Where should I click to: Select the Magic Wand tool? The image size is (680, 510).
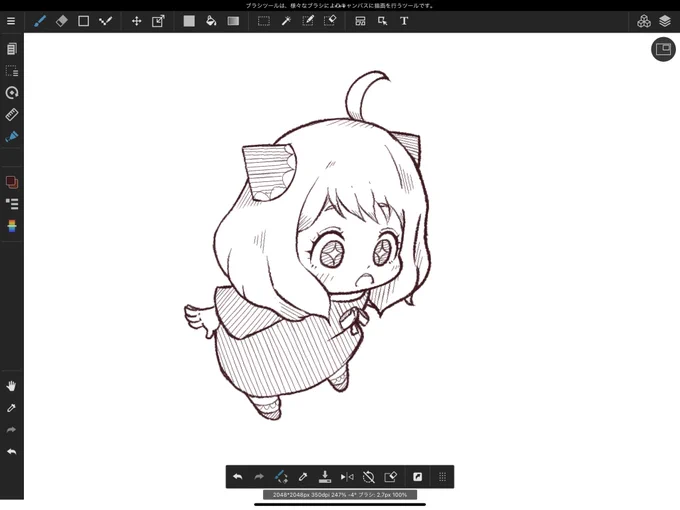coord(286,21)
